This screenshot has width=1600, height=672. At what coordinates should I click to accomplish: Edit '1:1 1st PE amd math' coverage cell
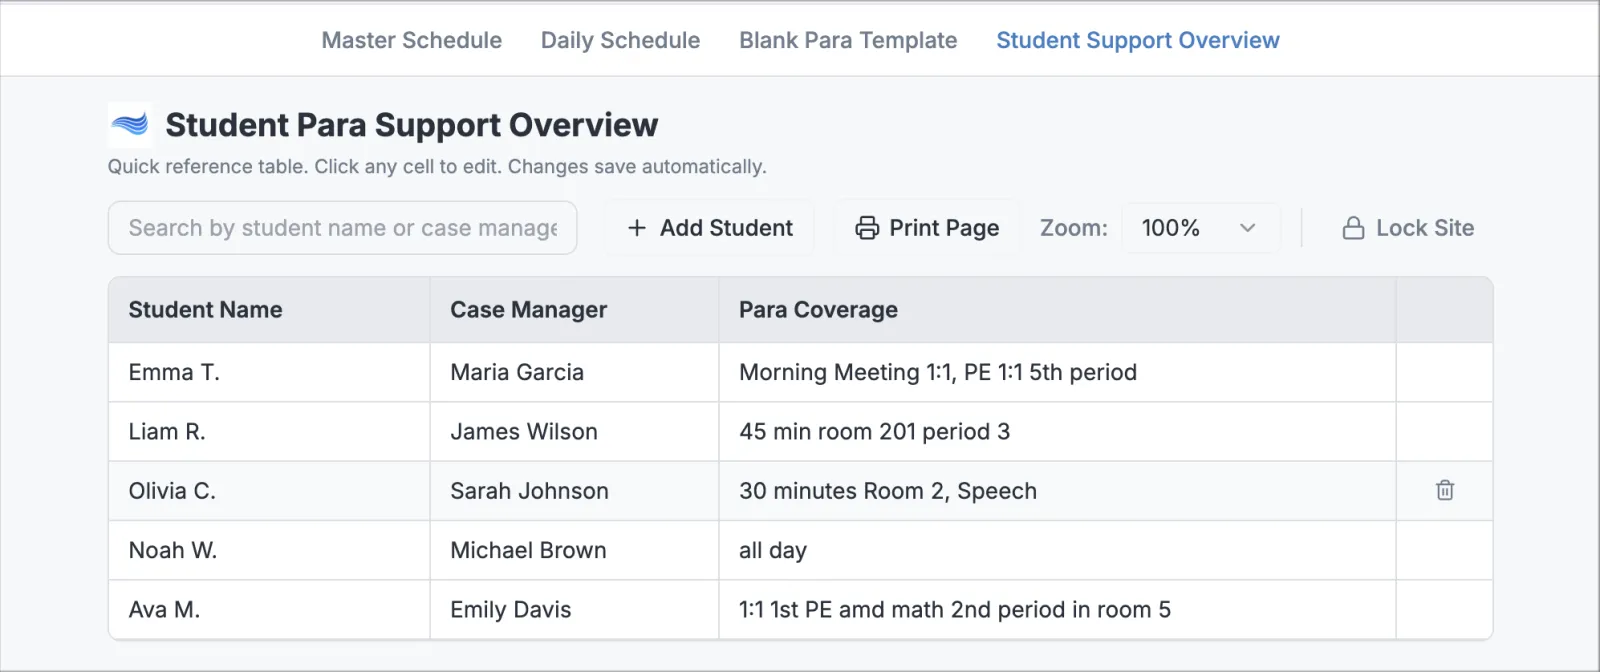pyautogui.click(x=1057, y=609)
